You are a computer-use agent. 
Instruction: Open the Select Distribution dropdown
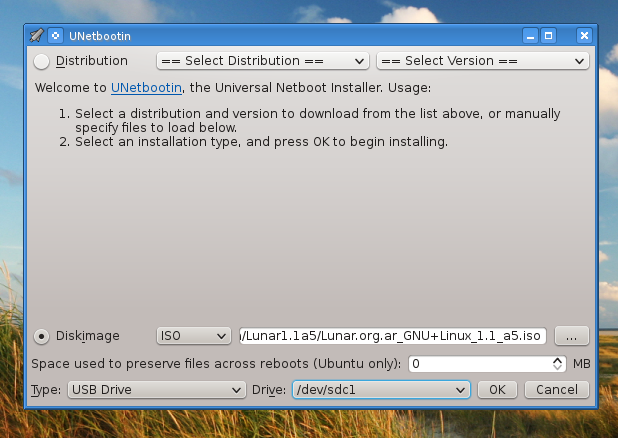coord(264,61)
